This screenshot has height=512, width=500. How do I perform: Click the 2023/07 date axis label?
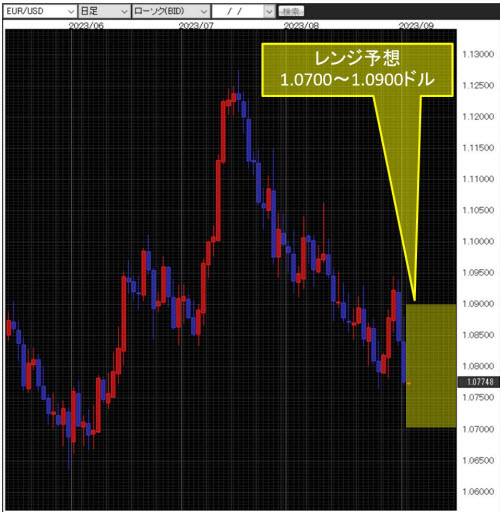(x=196, y=25)
